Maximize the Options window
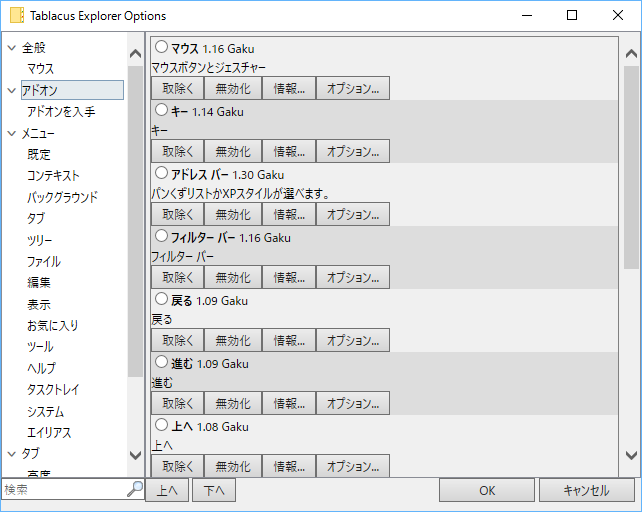Screen dimensions: 642x512 (572, 15)
